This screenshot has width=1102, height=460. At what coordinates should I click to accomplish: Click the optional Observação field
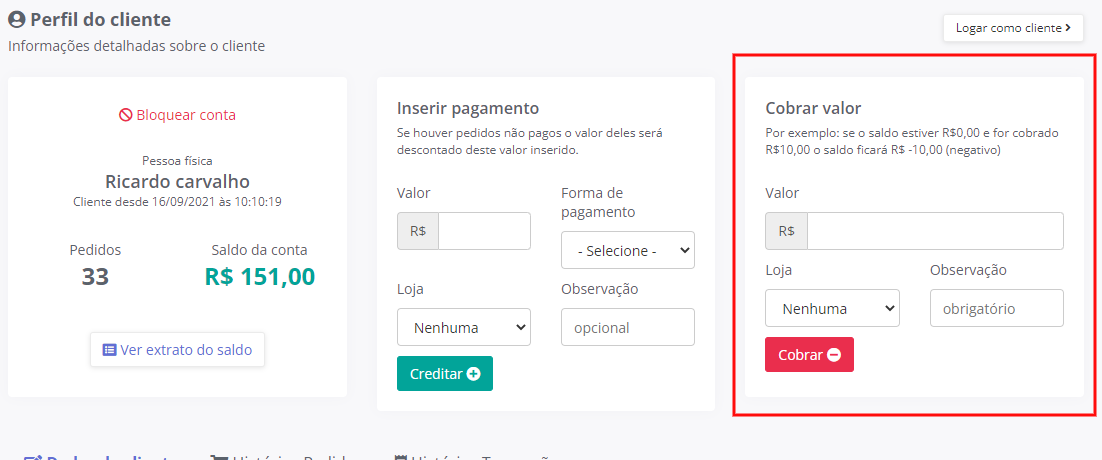point(628,327)
